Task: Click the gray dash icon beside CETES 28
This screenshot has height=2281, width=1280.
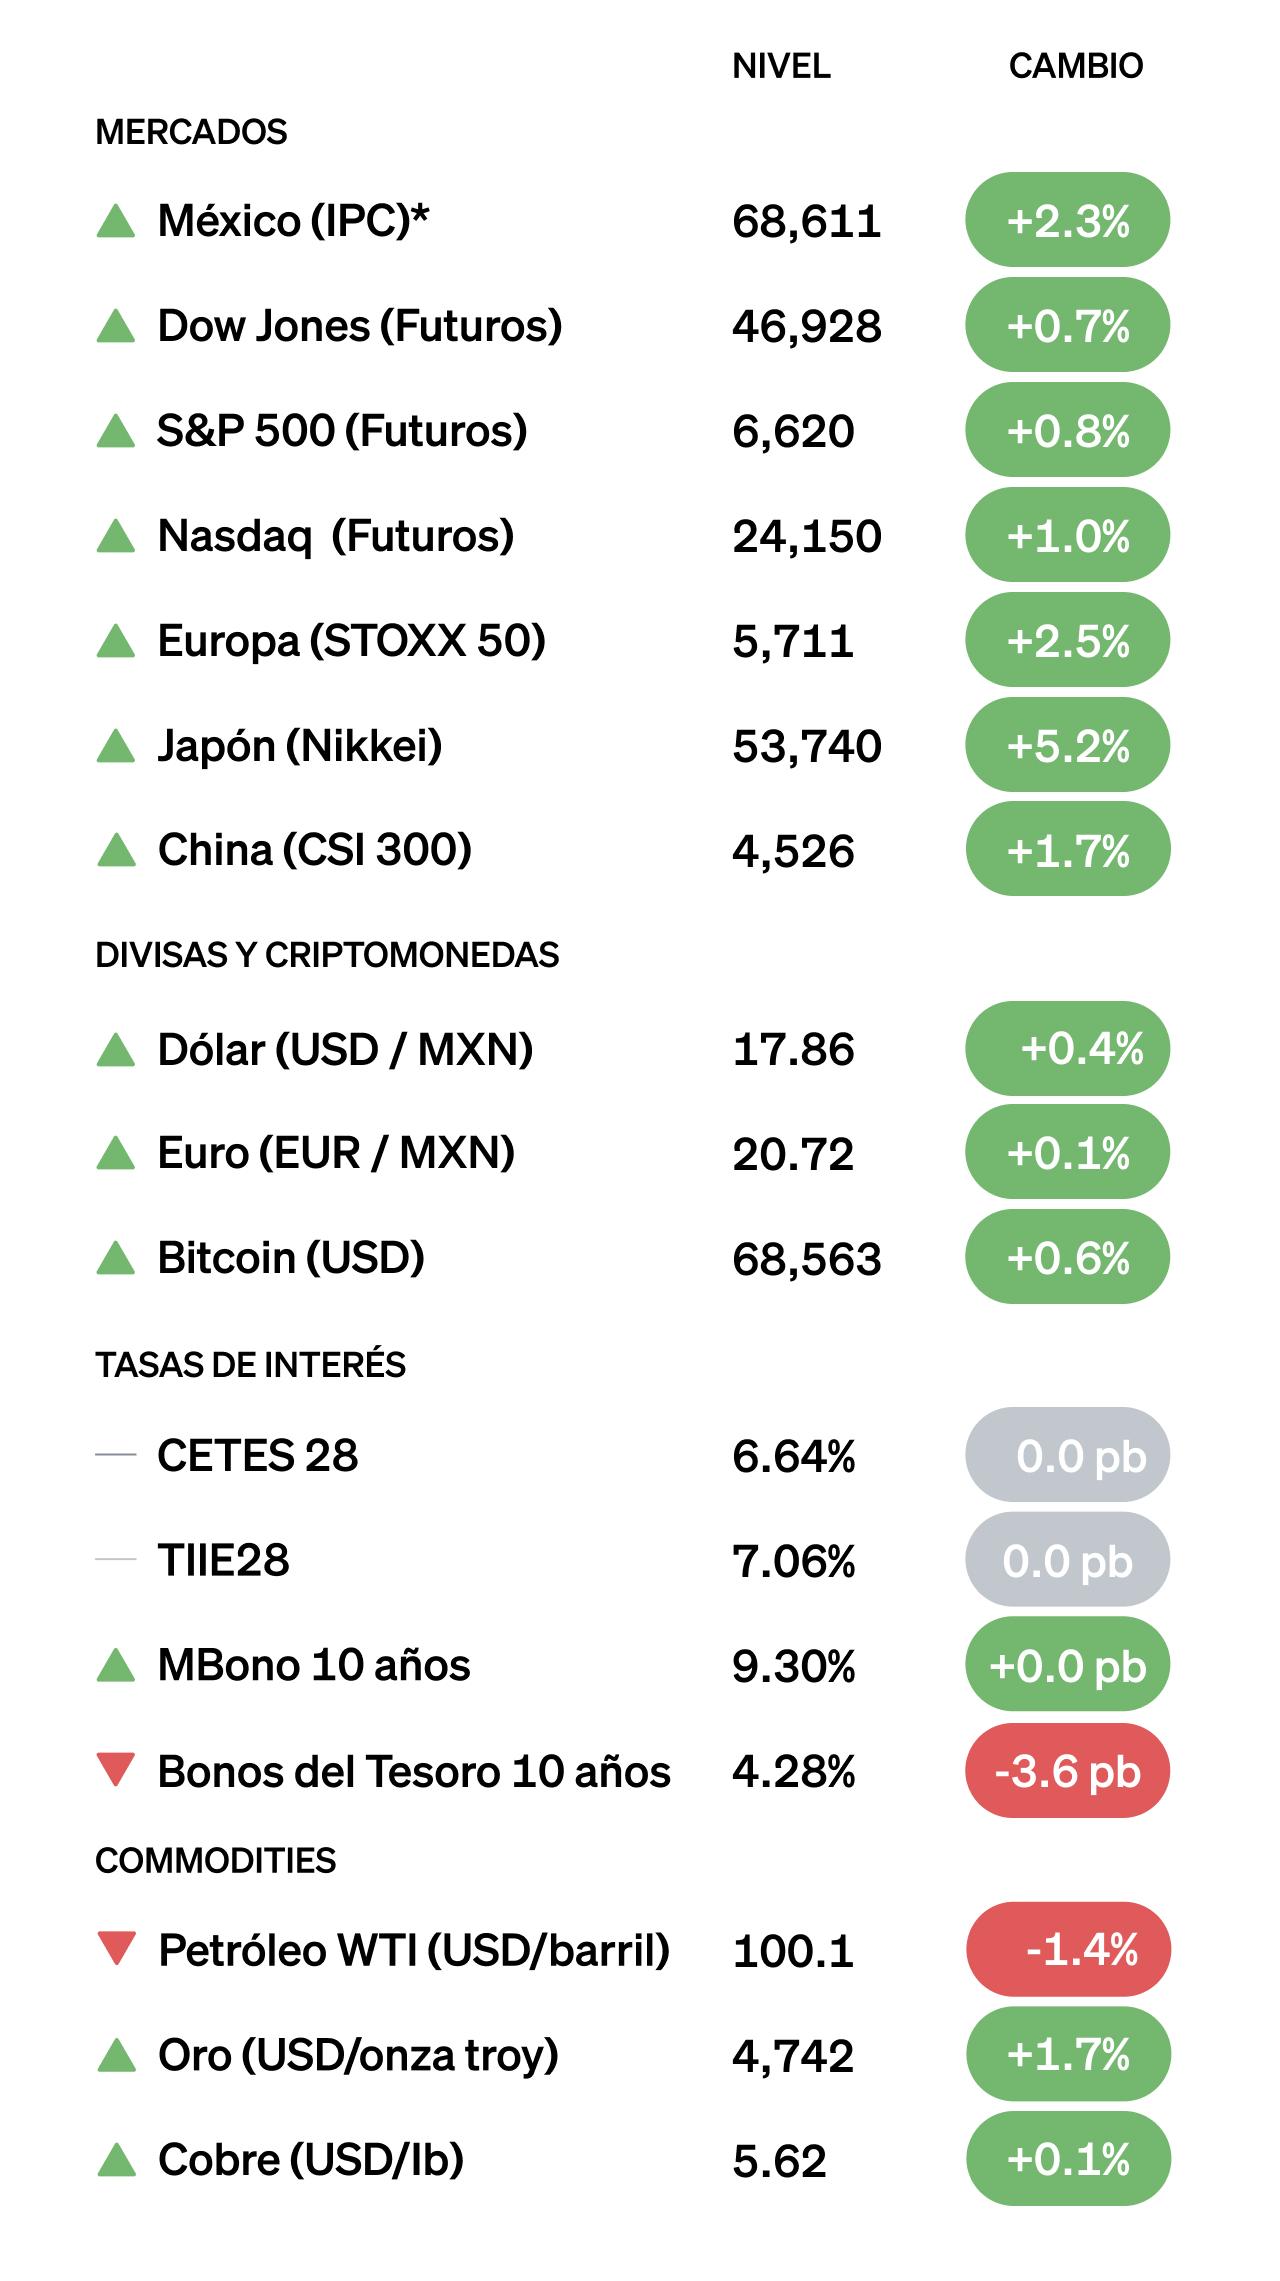Action: (x=116, y=1455)
